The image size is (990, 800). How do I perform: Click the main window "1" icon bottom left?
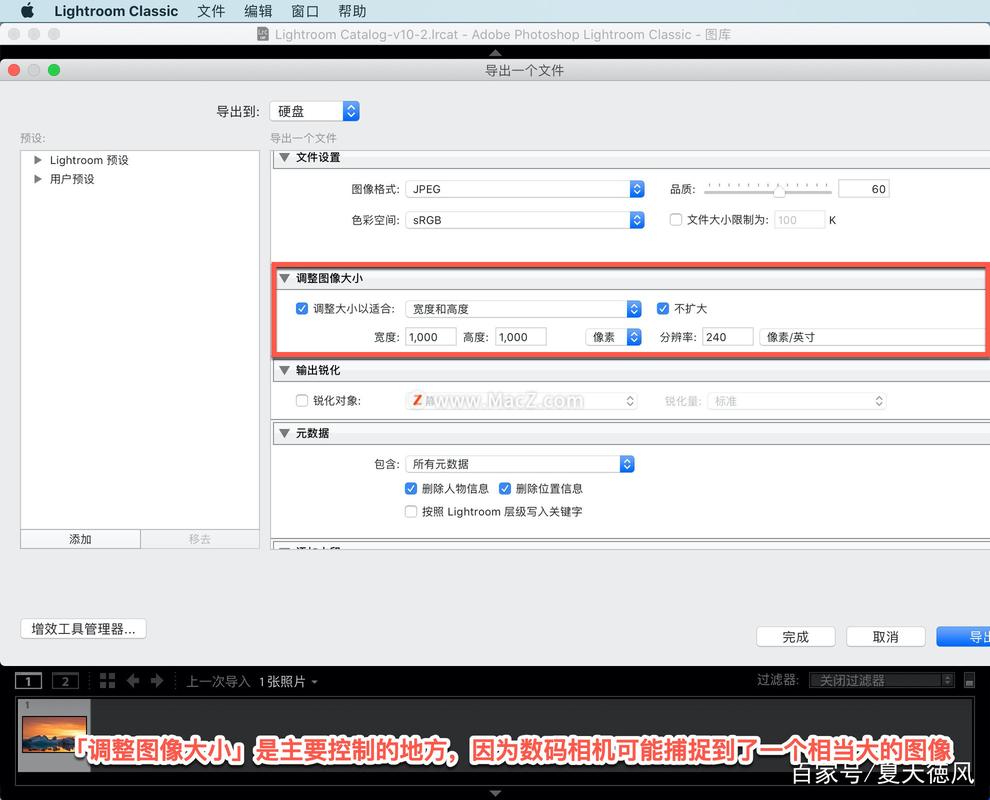click(x=28, y=681)
